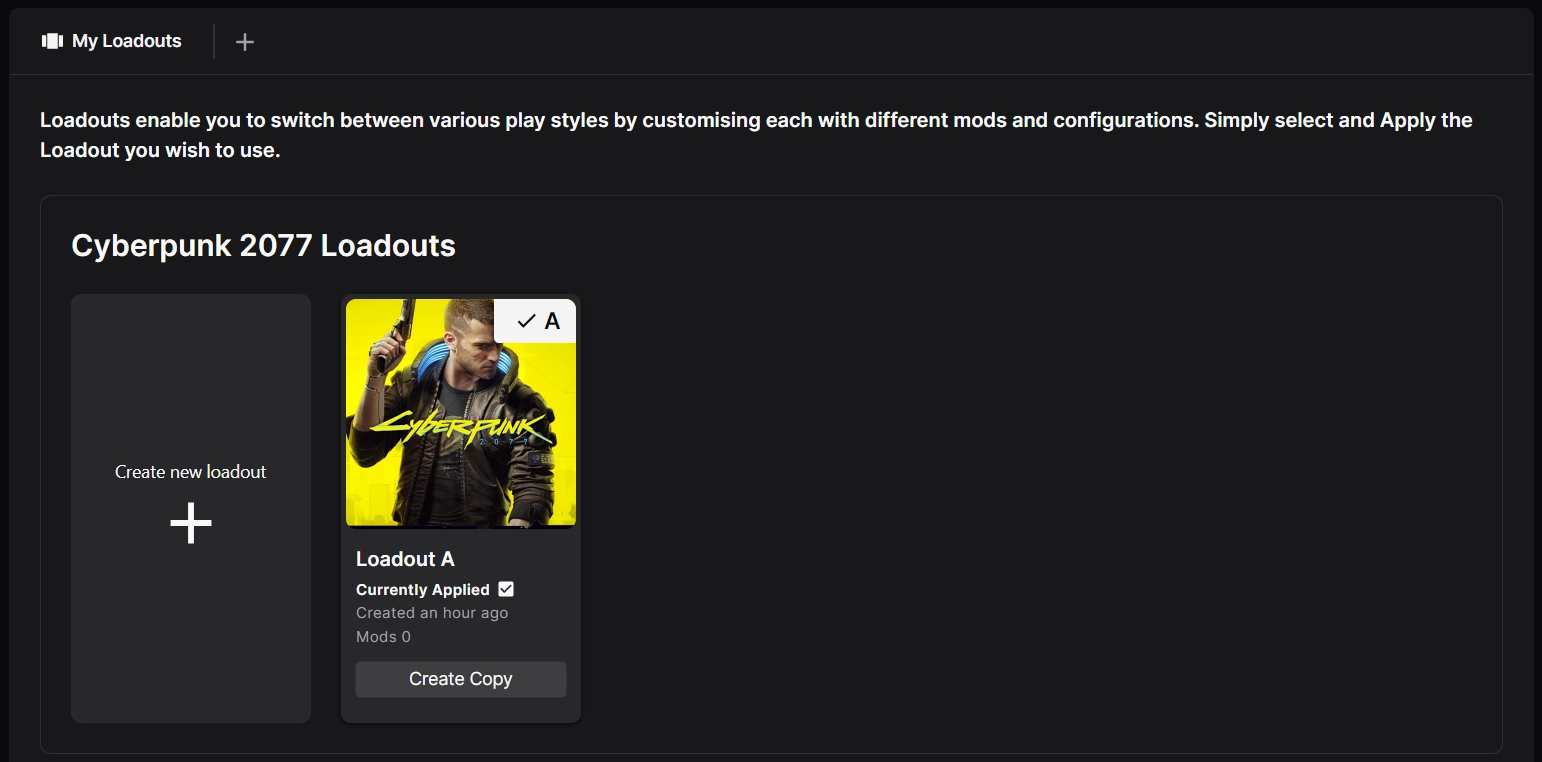
Task: Click the checkmark A badge on Loadout A
Action: [536, 321]
